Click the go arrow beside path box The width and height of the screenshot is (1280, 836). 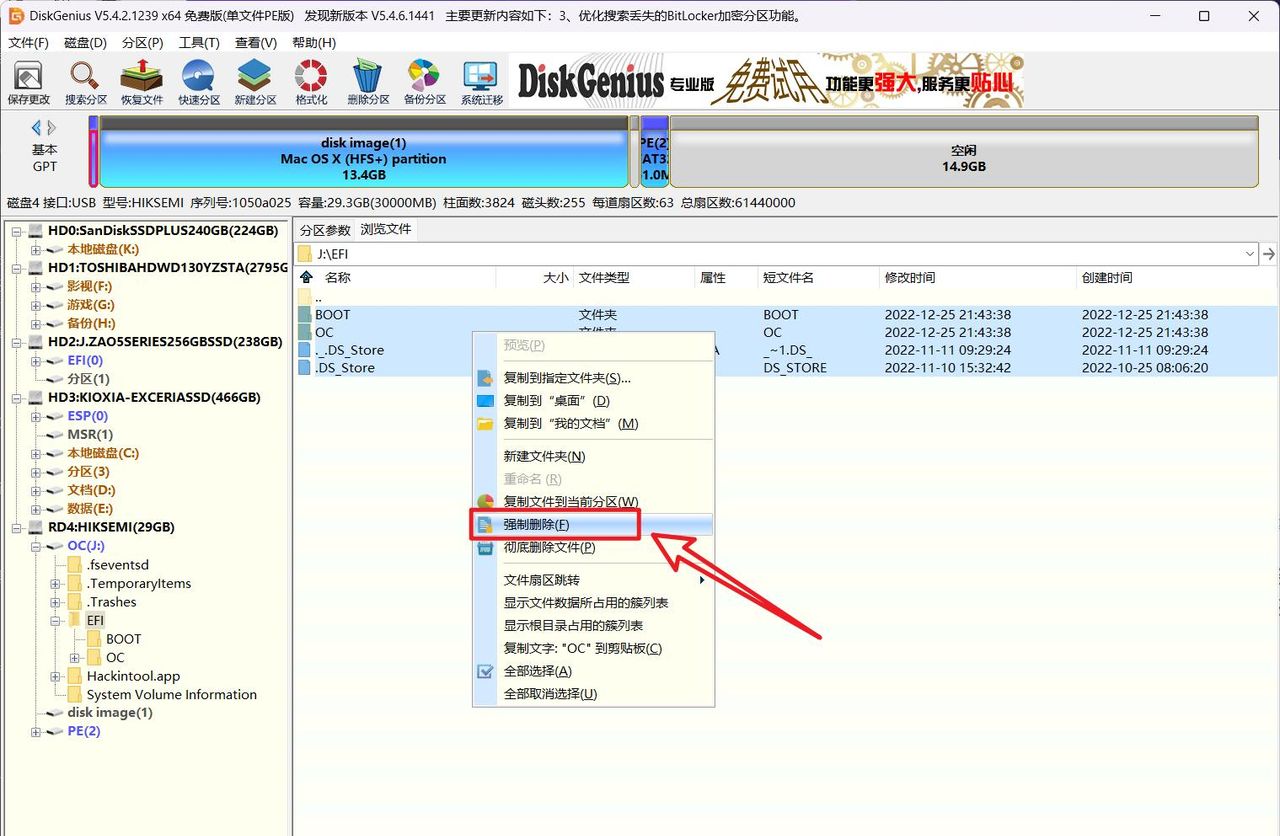(x=1269, y=254)
